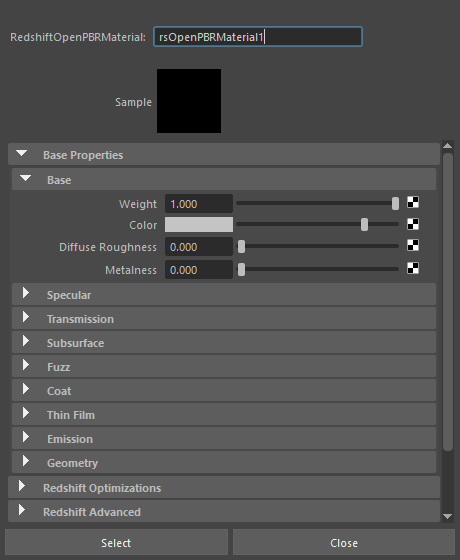Expand the Fuzz section
Screen dimensions: 460x560
pos(224,366)
